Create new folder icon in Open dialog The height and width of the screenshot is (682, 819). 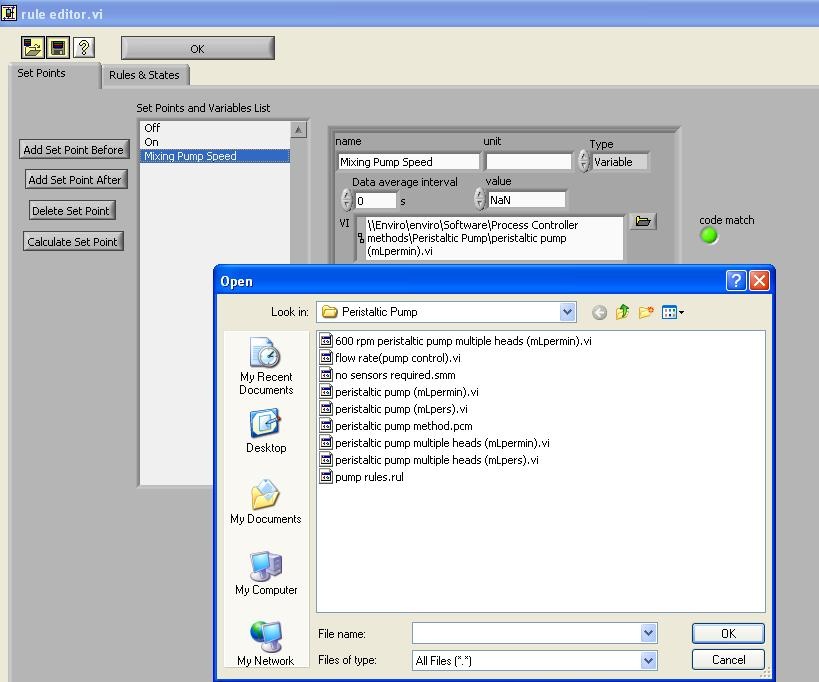(x=646, y=312)
